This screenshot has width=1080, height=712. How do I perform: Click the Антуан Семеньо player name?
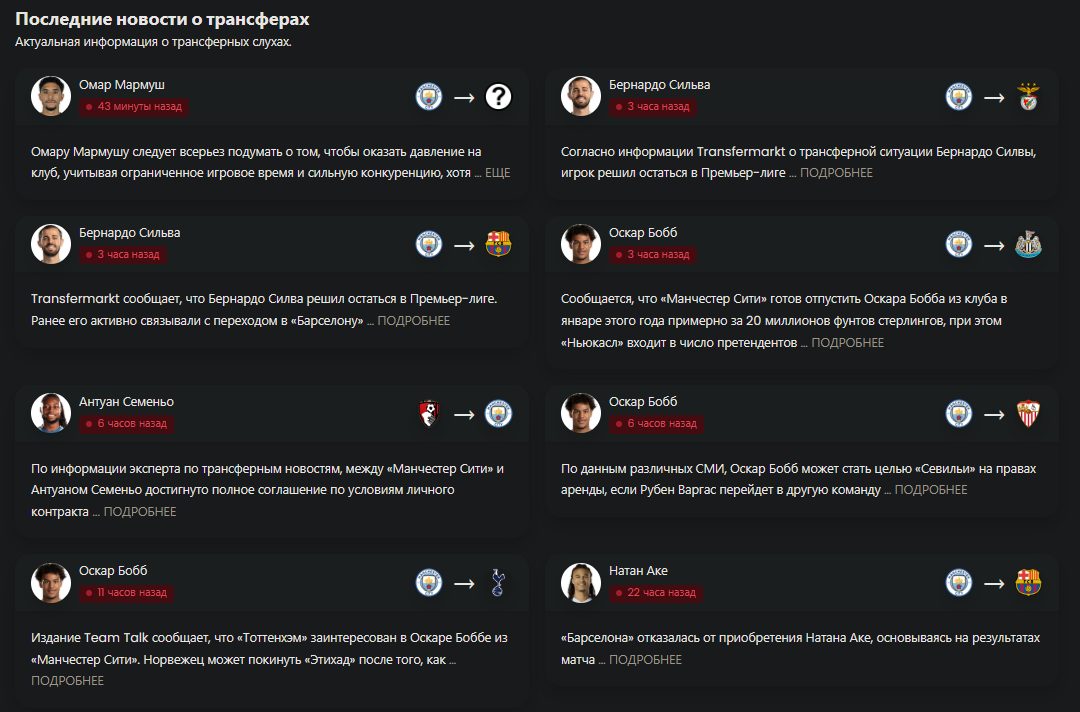coord(126,402)
